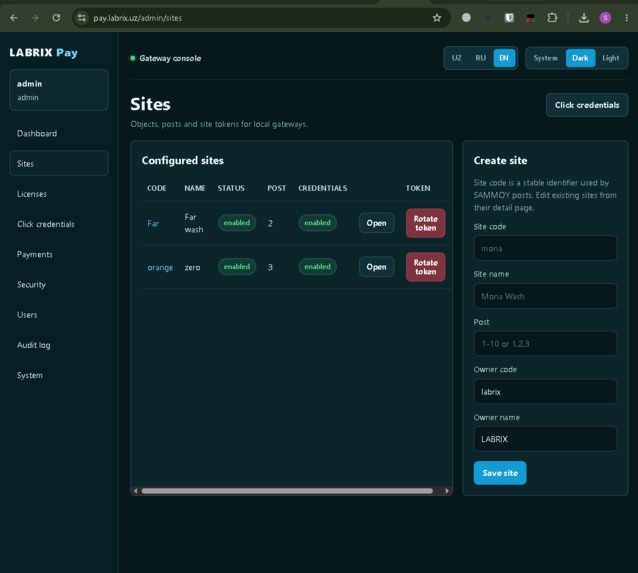Open Click credentials in the sidebar
The width and height of the screenshot is (638, 573).
coord(59,224)
